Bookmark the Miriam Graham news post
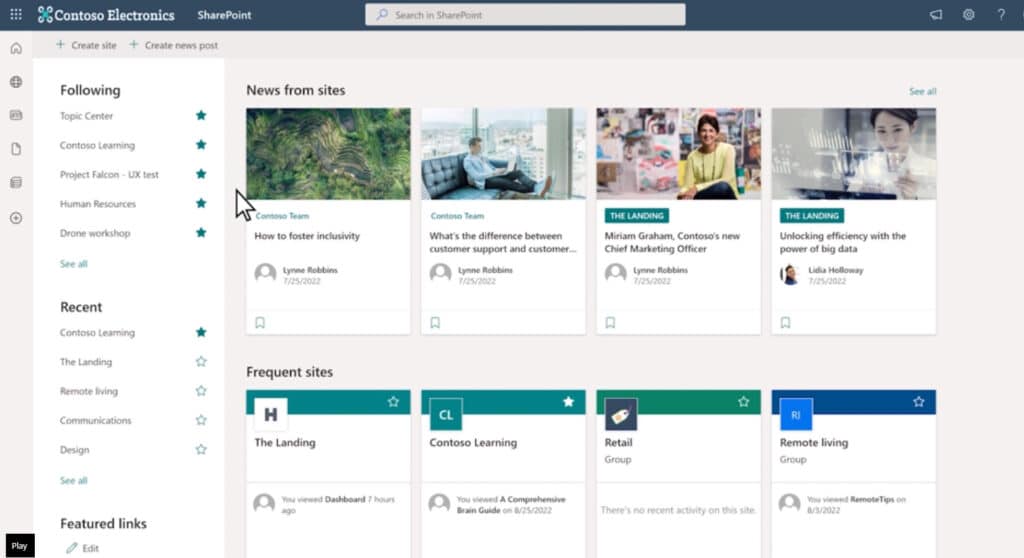This screenshot has width=1024, height=558. [x=610, y=323]
